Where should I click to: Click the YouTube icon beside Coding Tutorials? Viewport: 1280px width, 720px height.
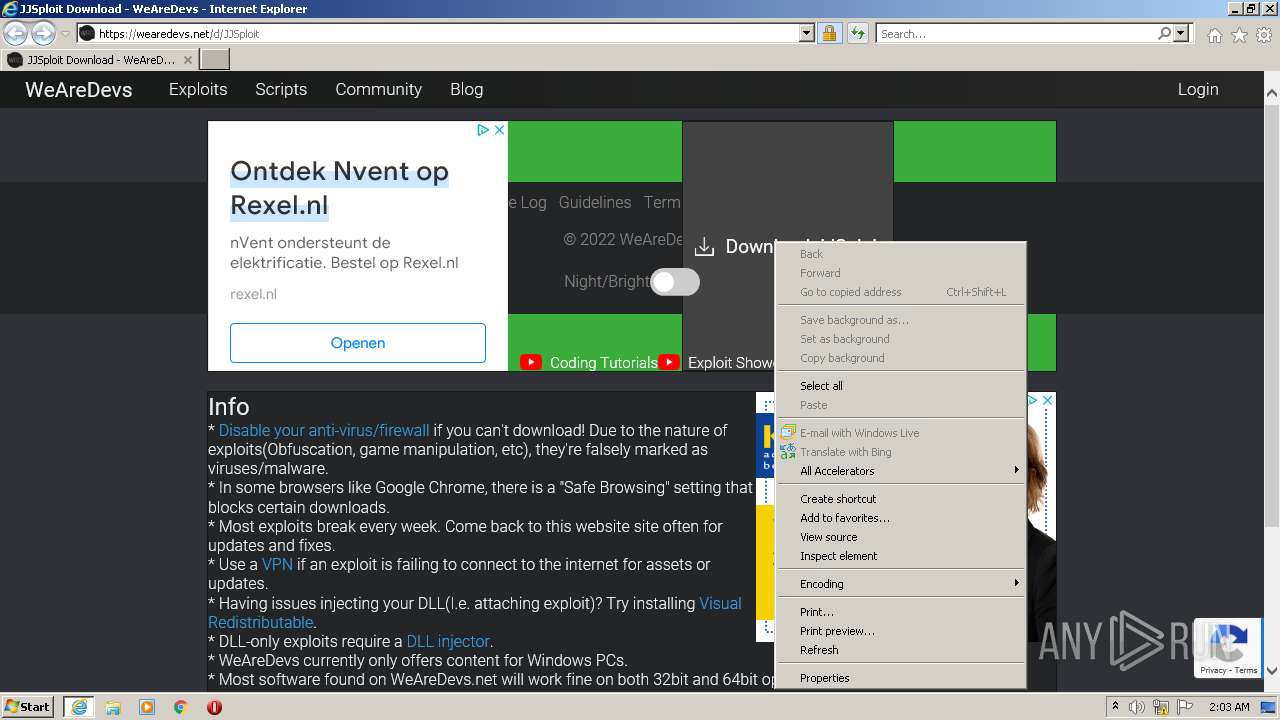tap(531, 363)
